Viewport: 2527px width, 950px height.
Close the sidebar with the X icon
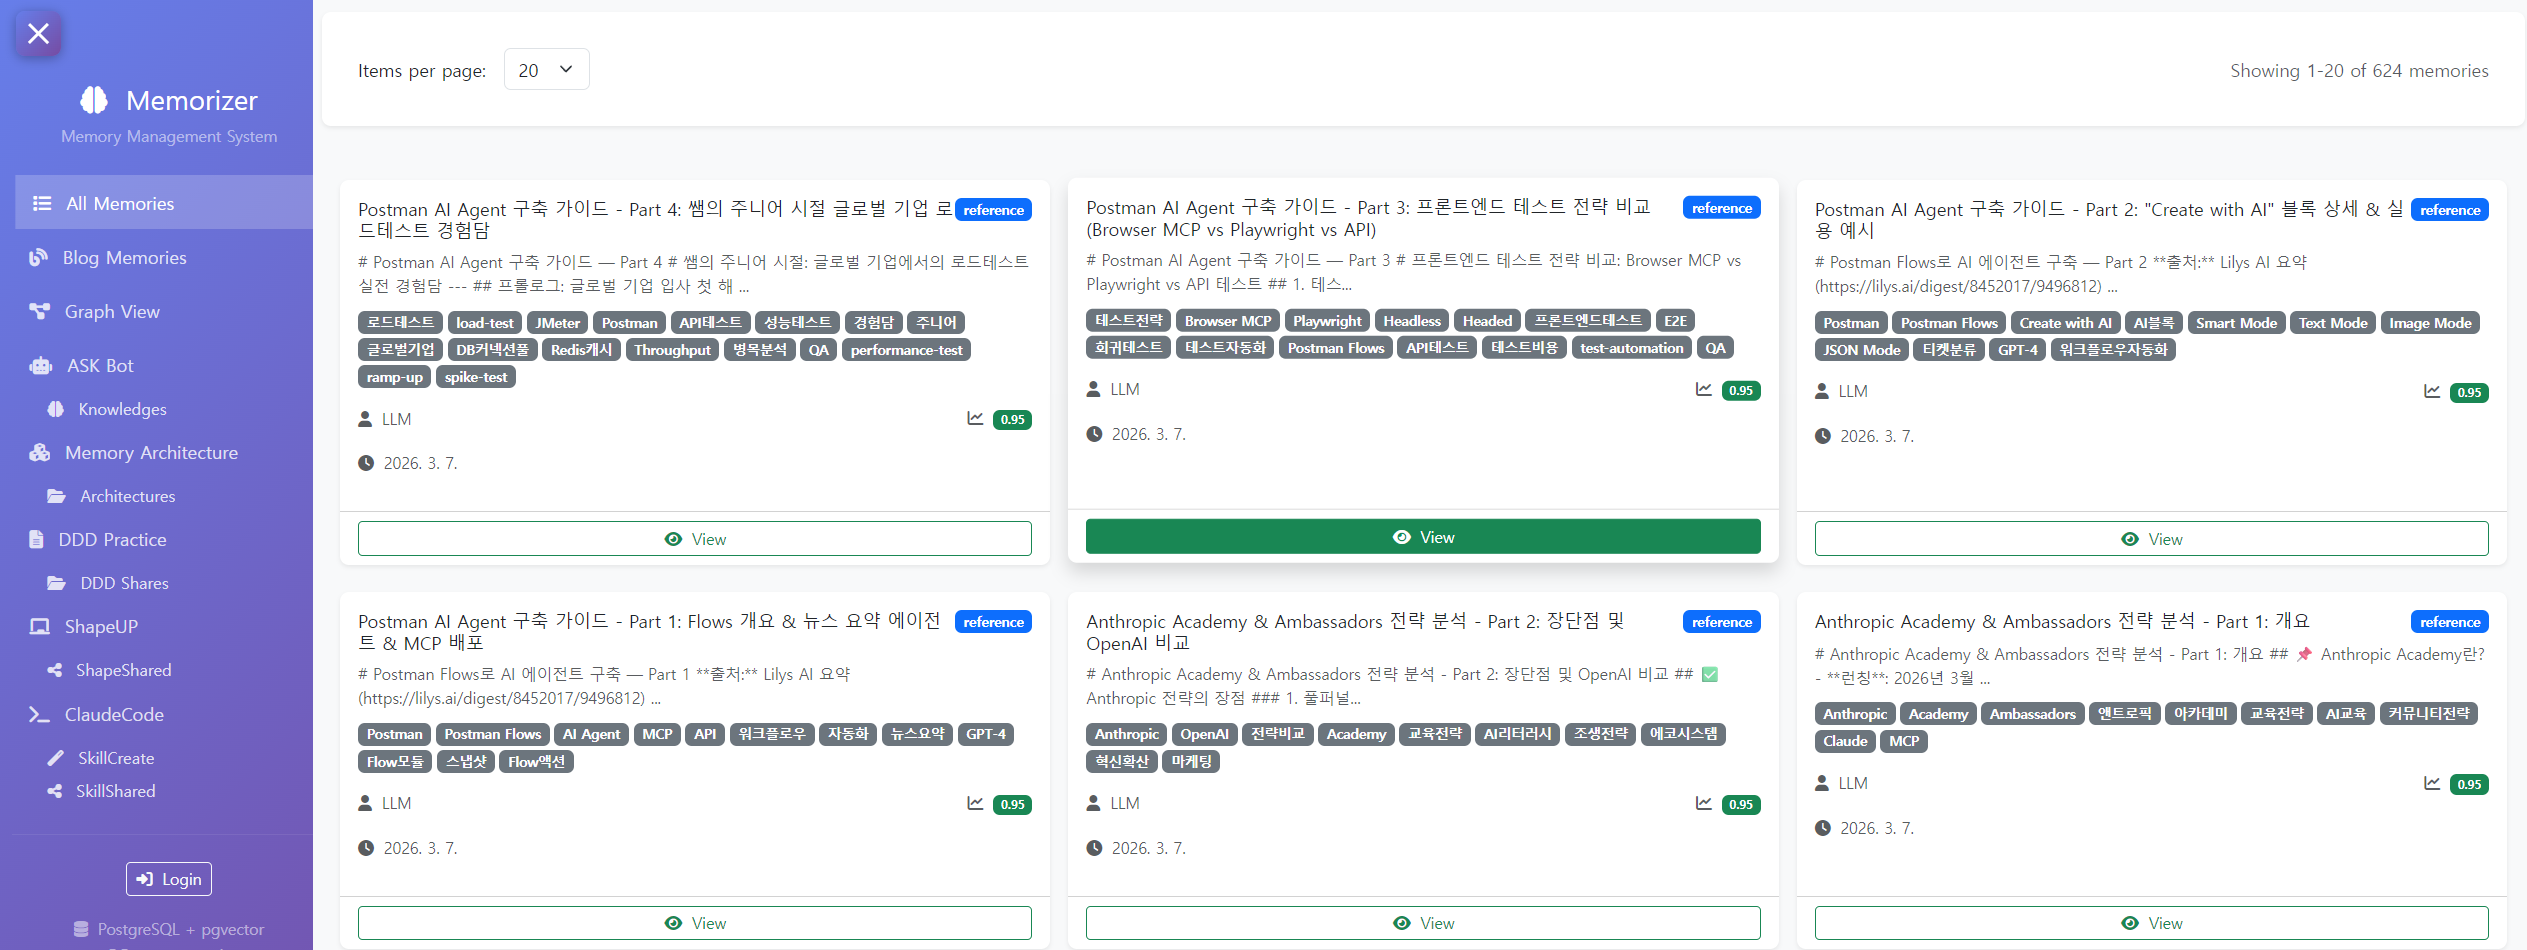coord(38,34)
